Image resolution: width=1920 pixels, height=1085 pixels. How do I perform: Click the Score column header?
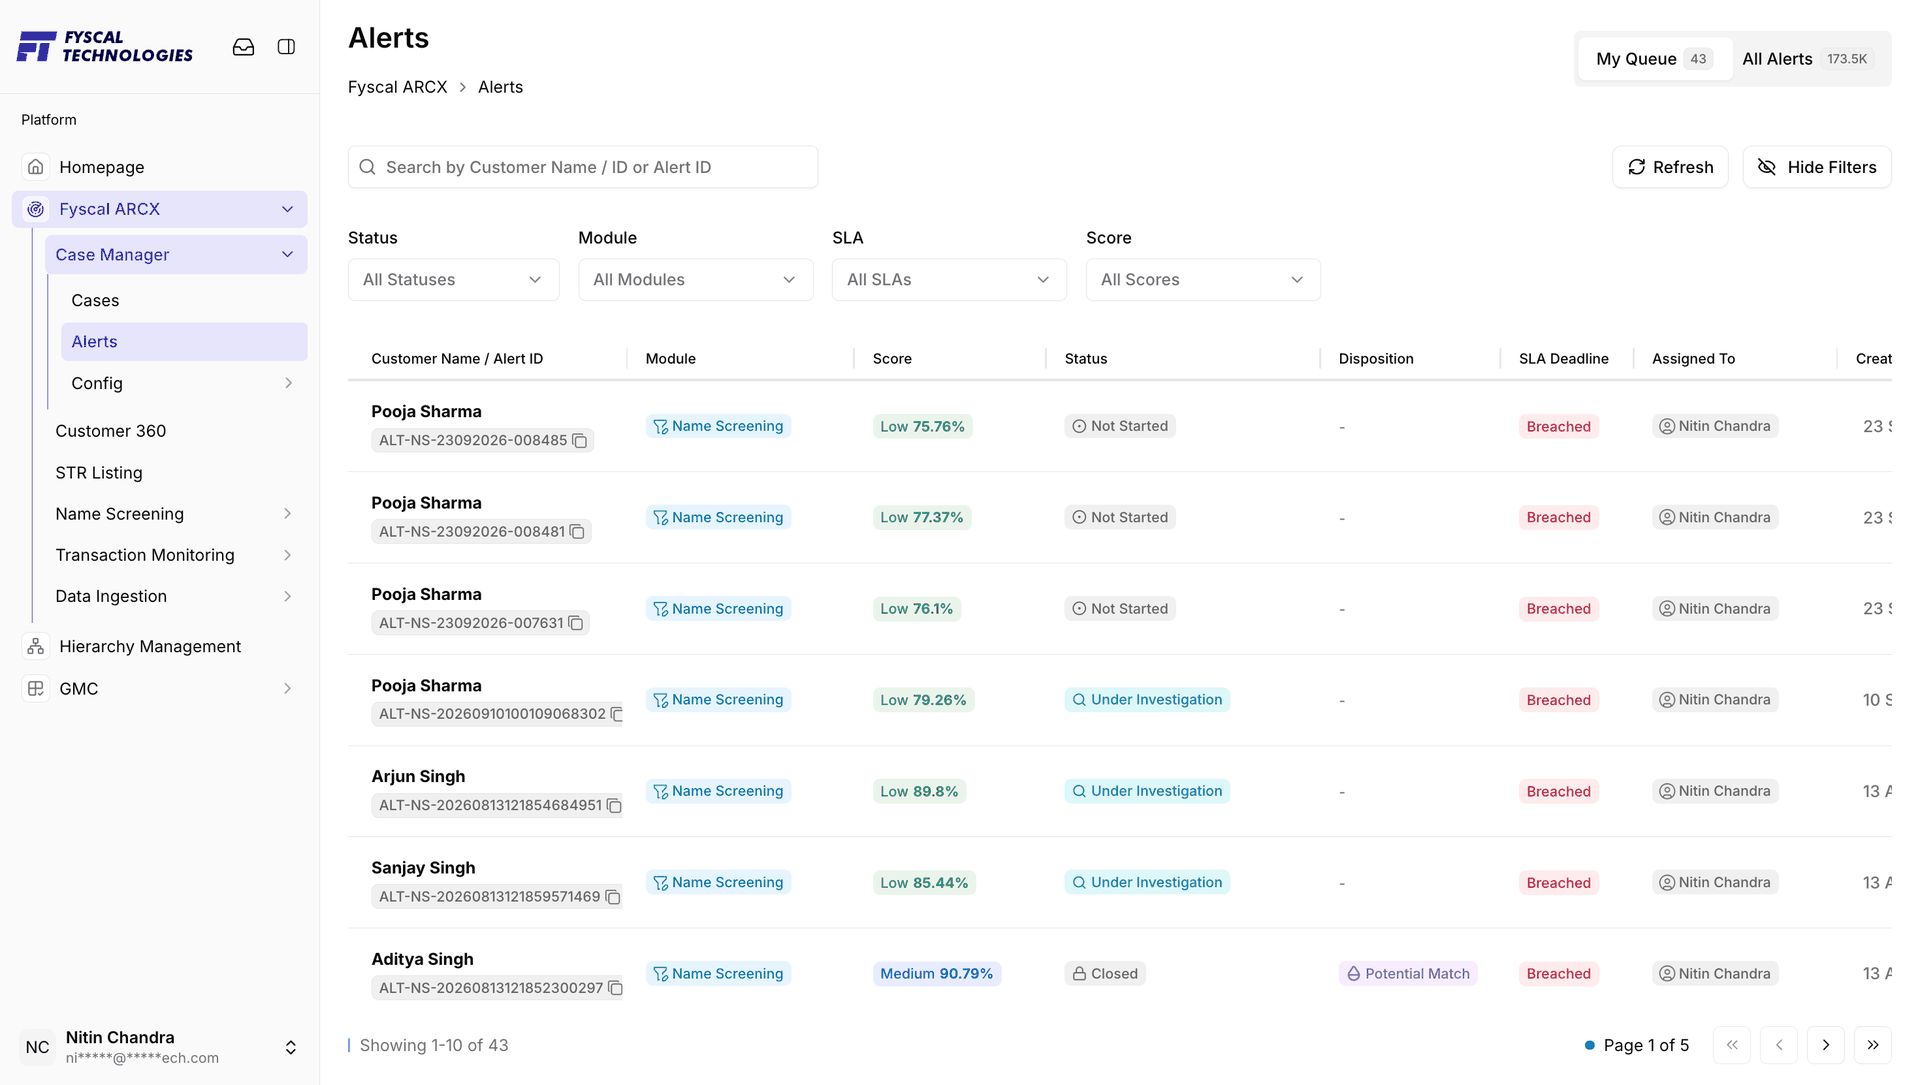pyautogui.click(x=892, y=359)
